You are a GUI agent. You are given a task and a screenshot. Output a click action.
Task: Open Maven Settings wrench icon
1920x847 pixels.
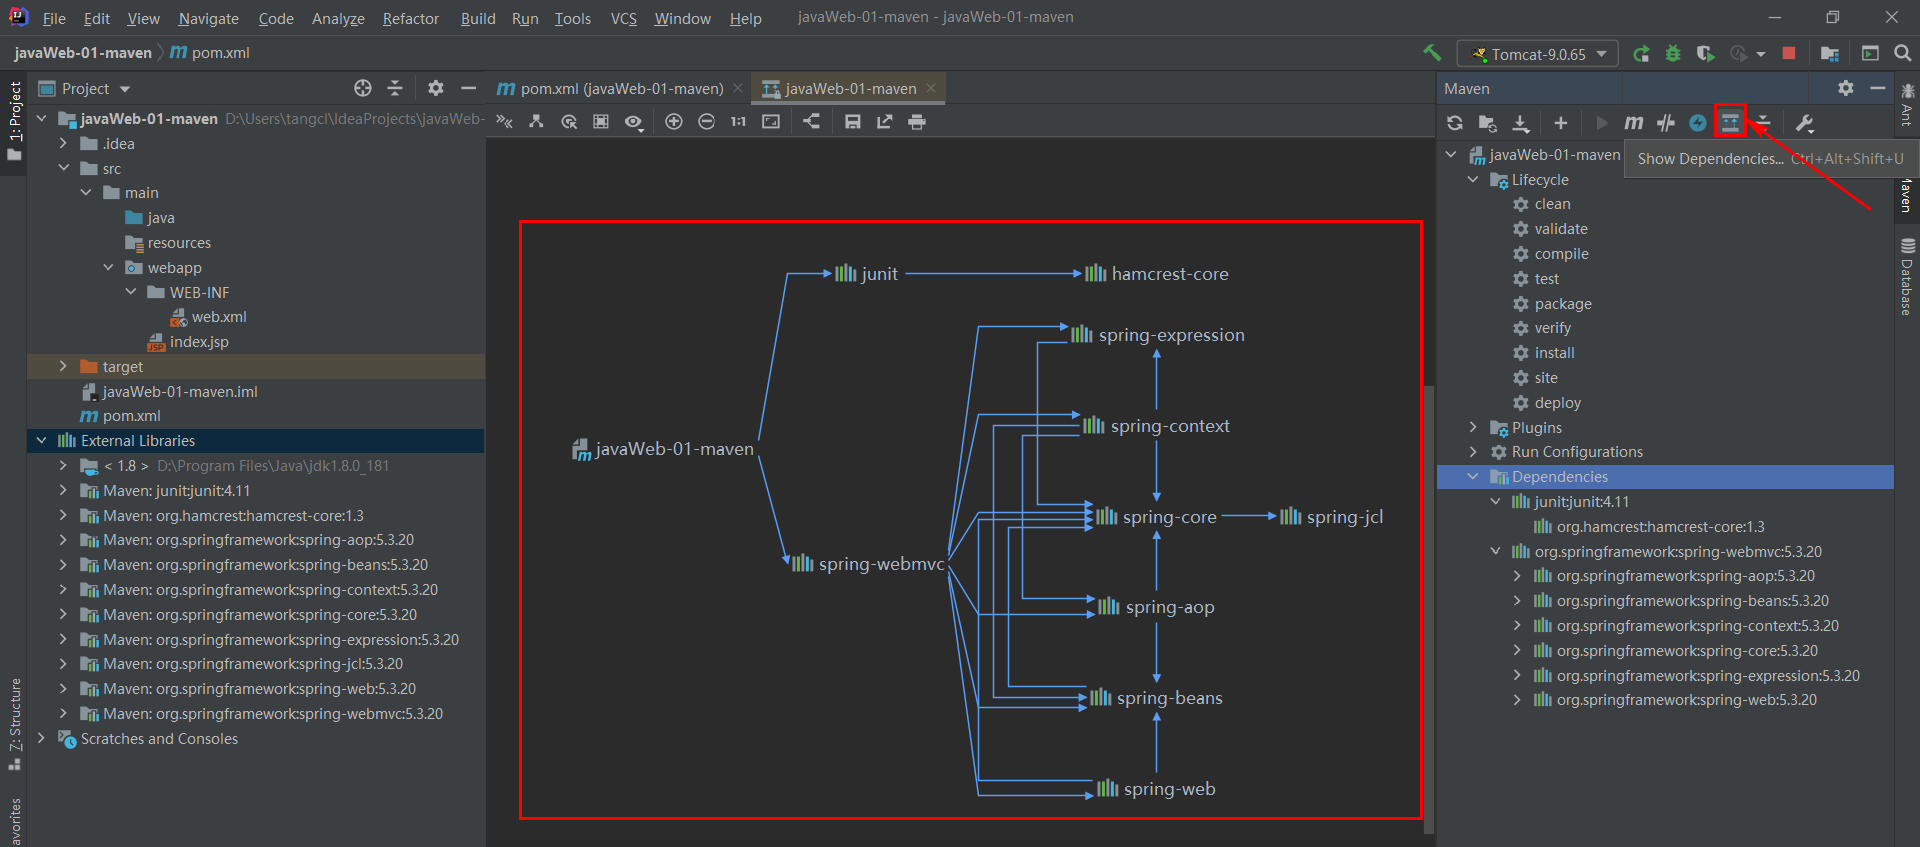[1805, 123]
